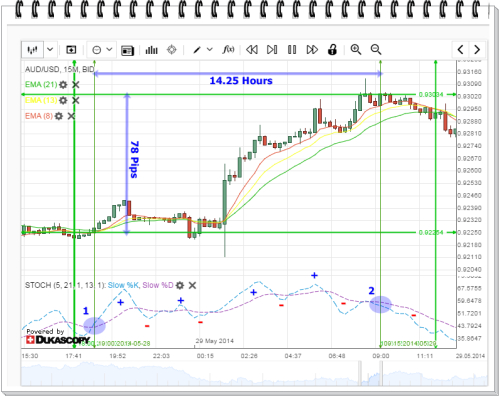Screen dimensions: 500x397
Task: Open the candlestick chart type button
Action: pos(32,50)
